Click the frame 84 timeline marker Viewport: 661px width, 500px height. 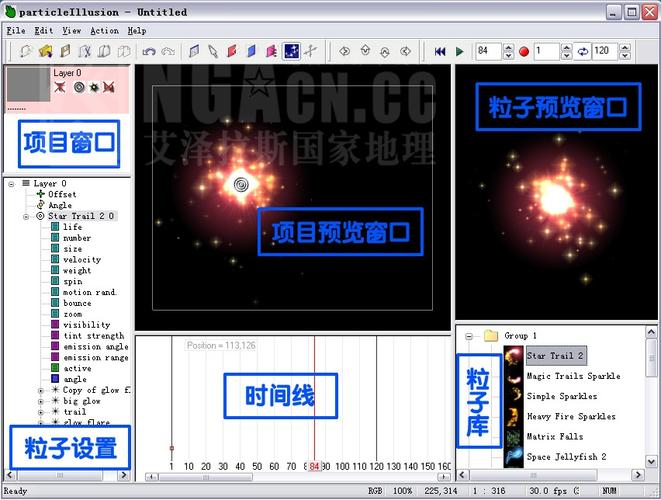[314, 466]
